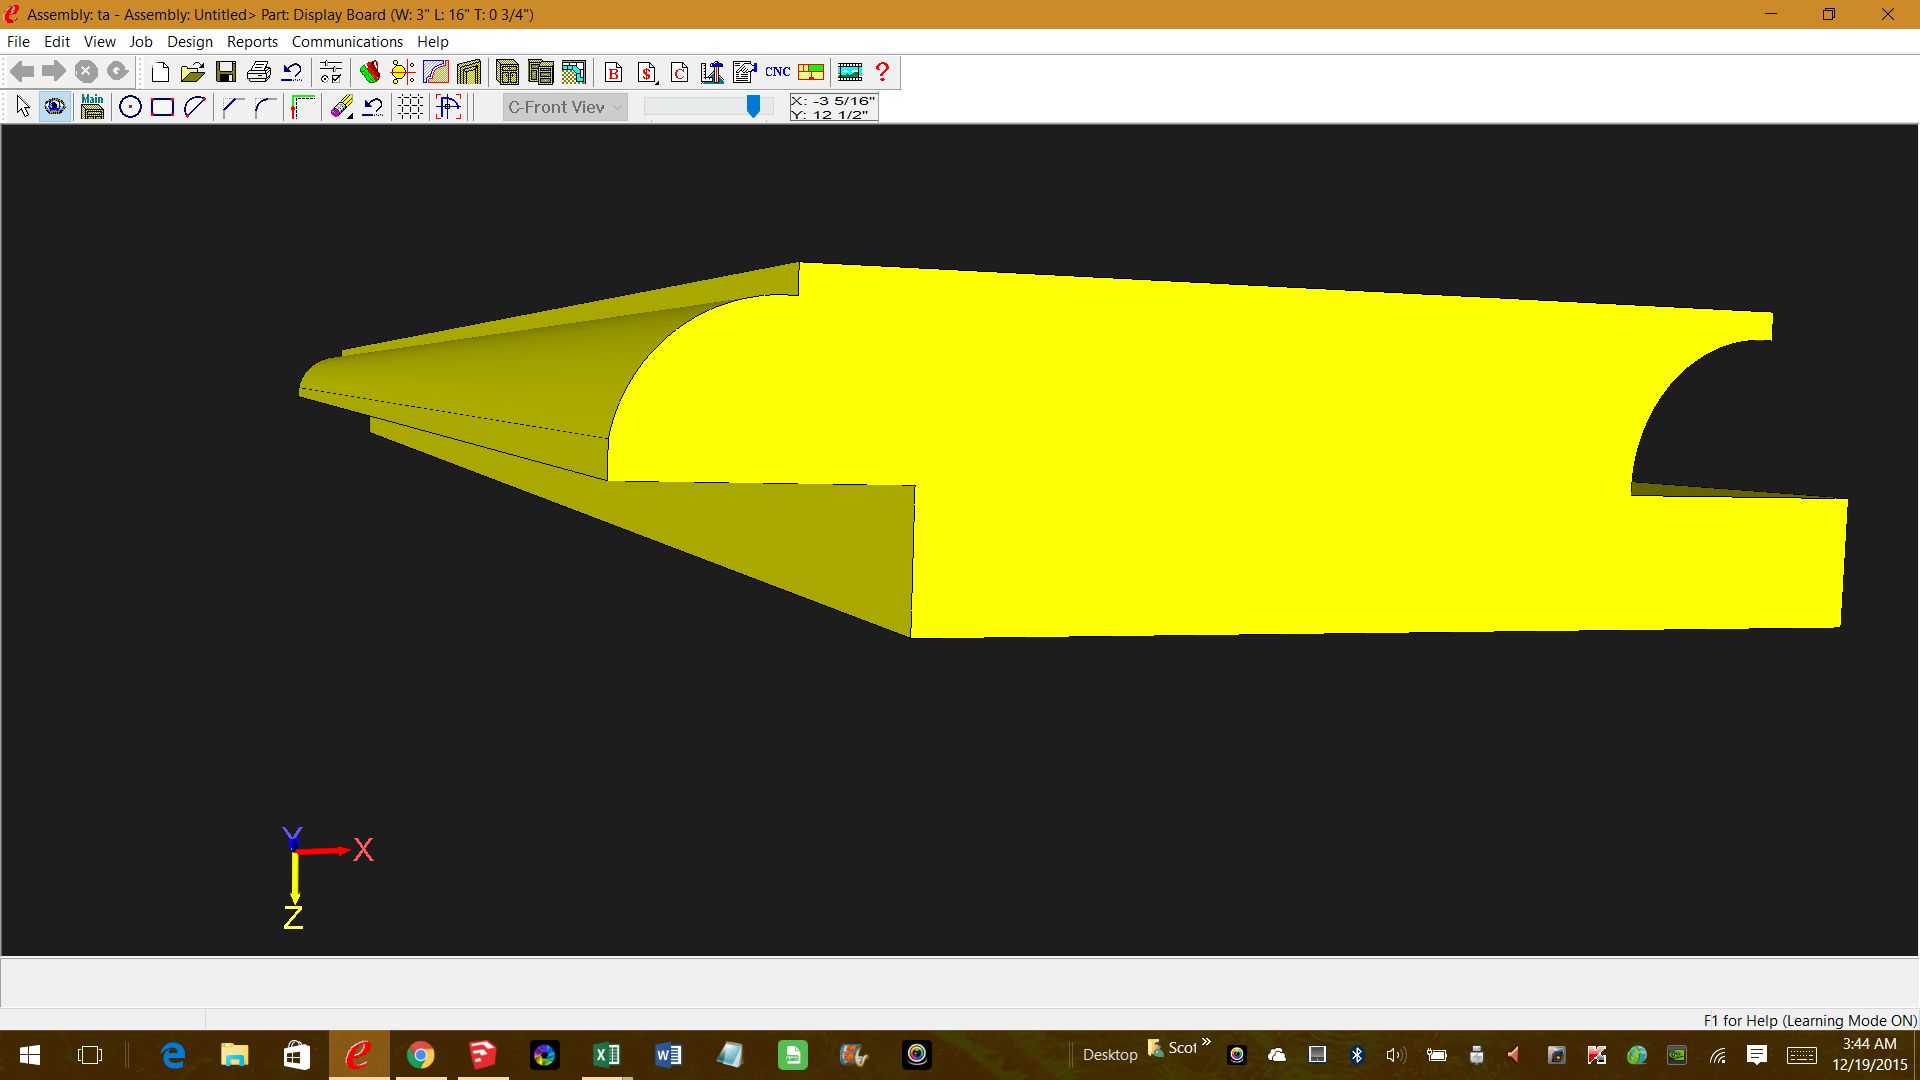This screenshot has width=1920, height=1080.
Task: Select the circle drawing tool
Action: (130, 107)
